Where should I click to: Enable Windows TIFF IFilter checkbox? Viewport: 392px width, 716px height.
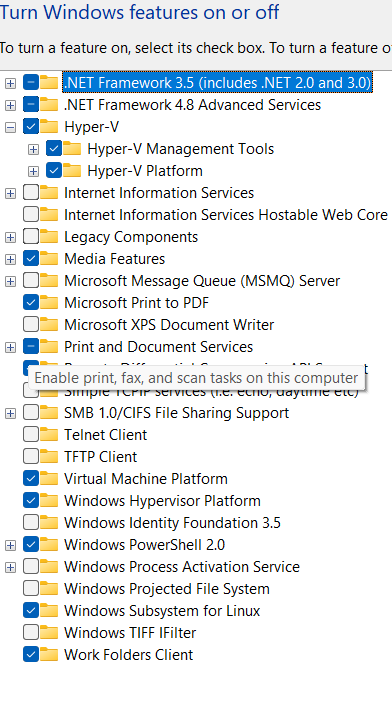point(31,633)
